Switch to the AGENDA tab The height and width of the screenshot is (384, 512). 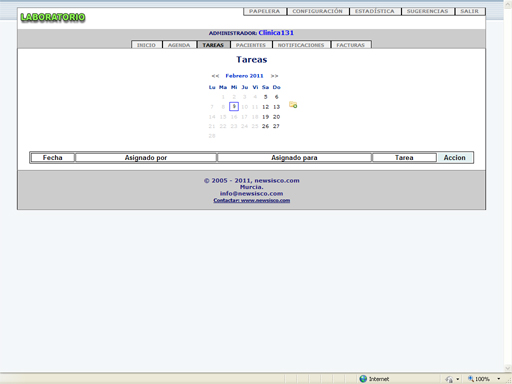point(179,45)
